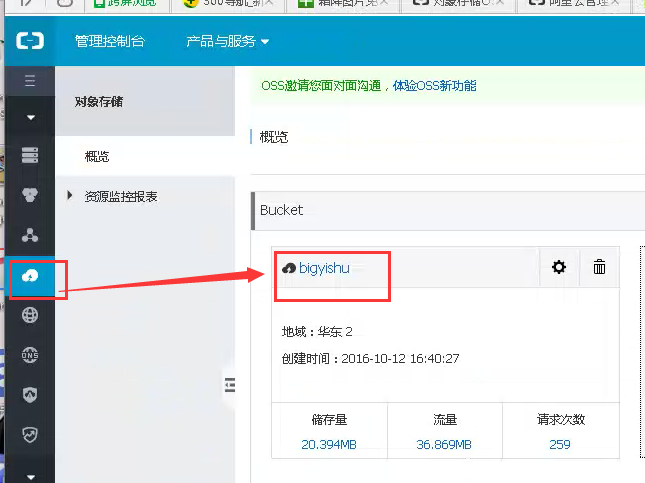Click the 体验OSS新功能 link

pos(434,86)
